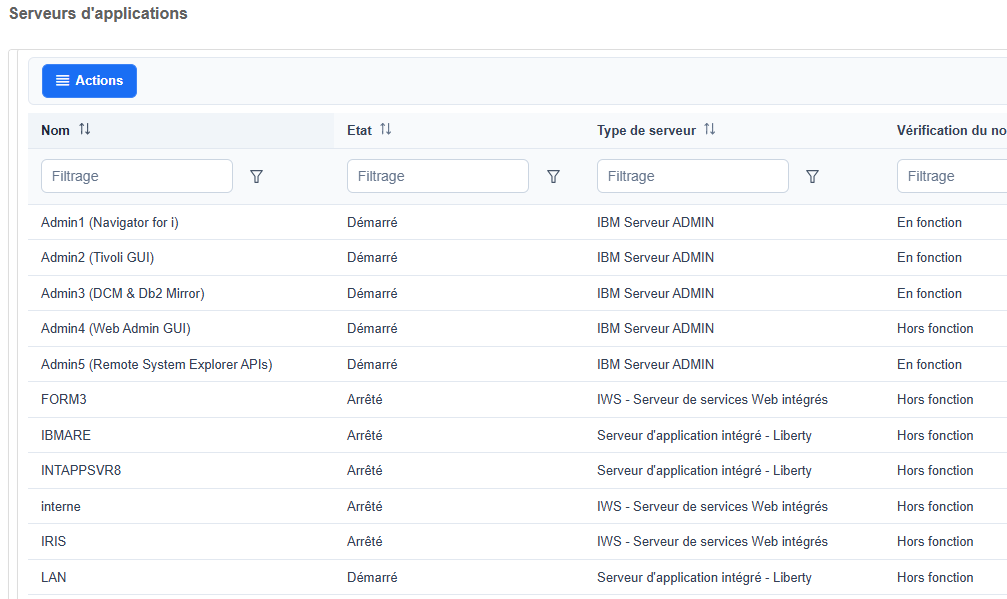Select Admin3 (DCM & Db2 Mirror) row

518,293
